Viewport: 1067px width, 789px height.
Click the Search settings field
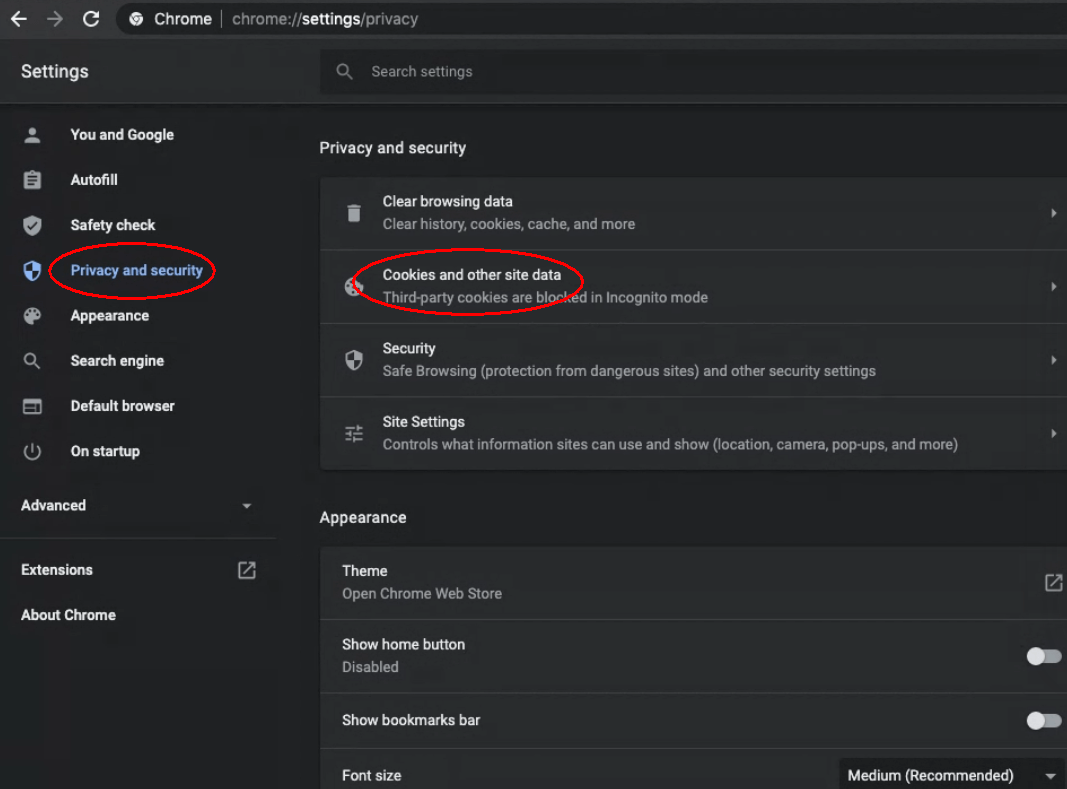(x=600, y=72)
